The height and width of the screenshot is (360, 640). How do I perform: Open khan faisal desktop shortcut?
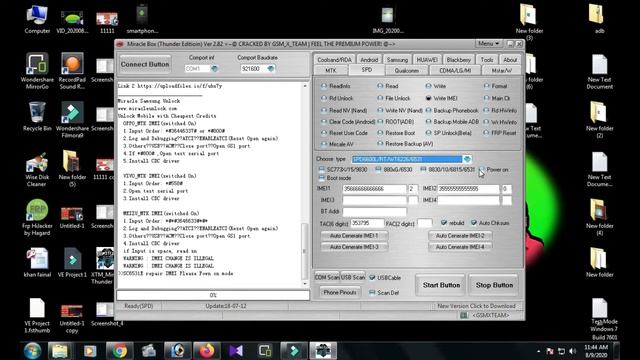(37, 262)
